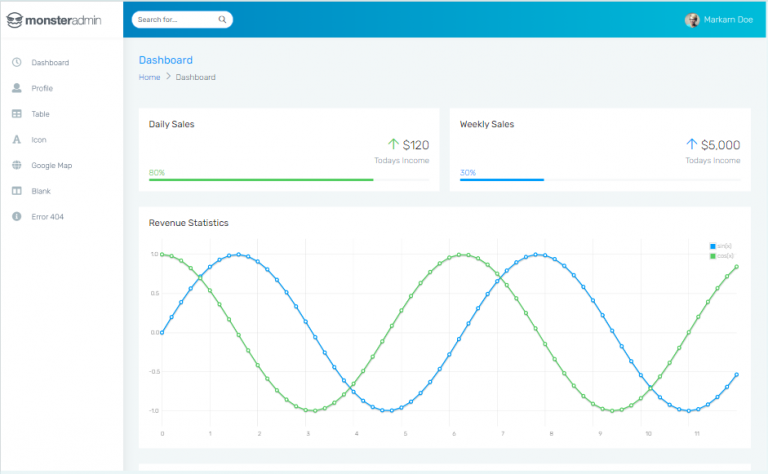
Task: Click the Dashboard clock icon in sidebar
Action: [x=17, y=62]
